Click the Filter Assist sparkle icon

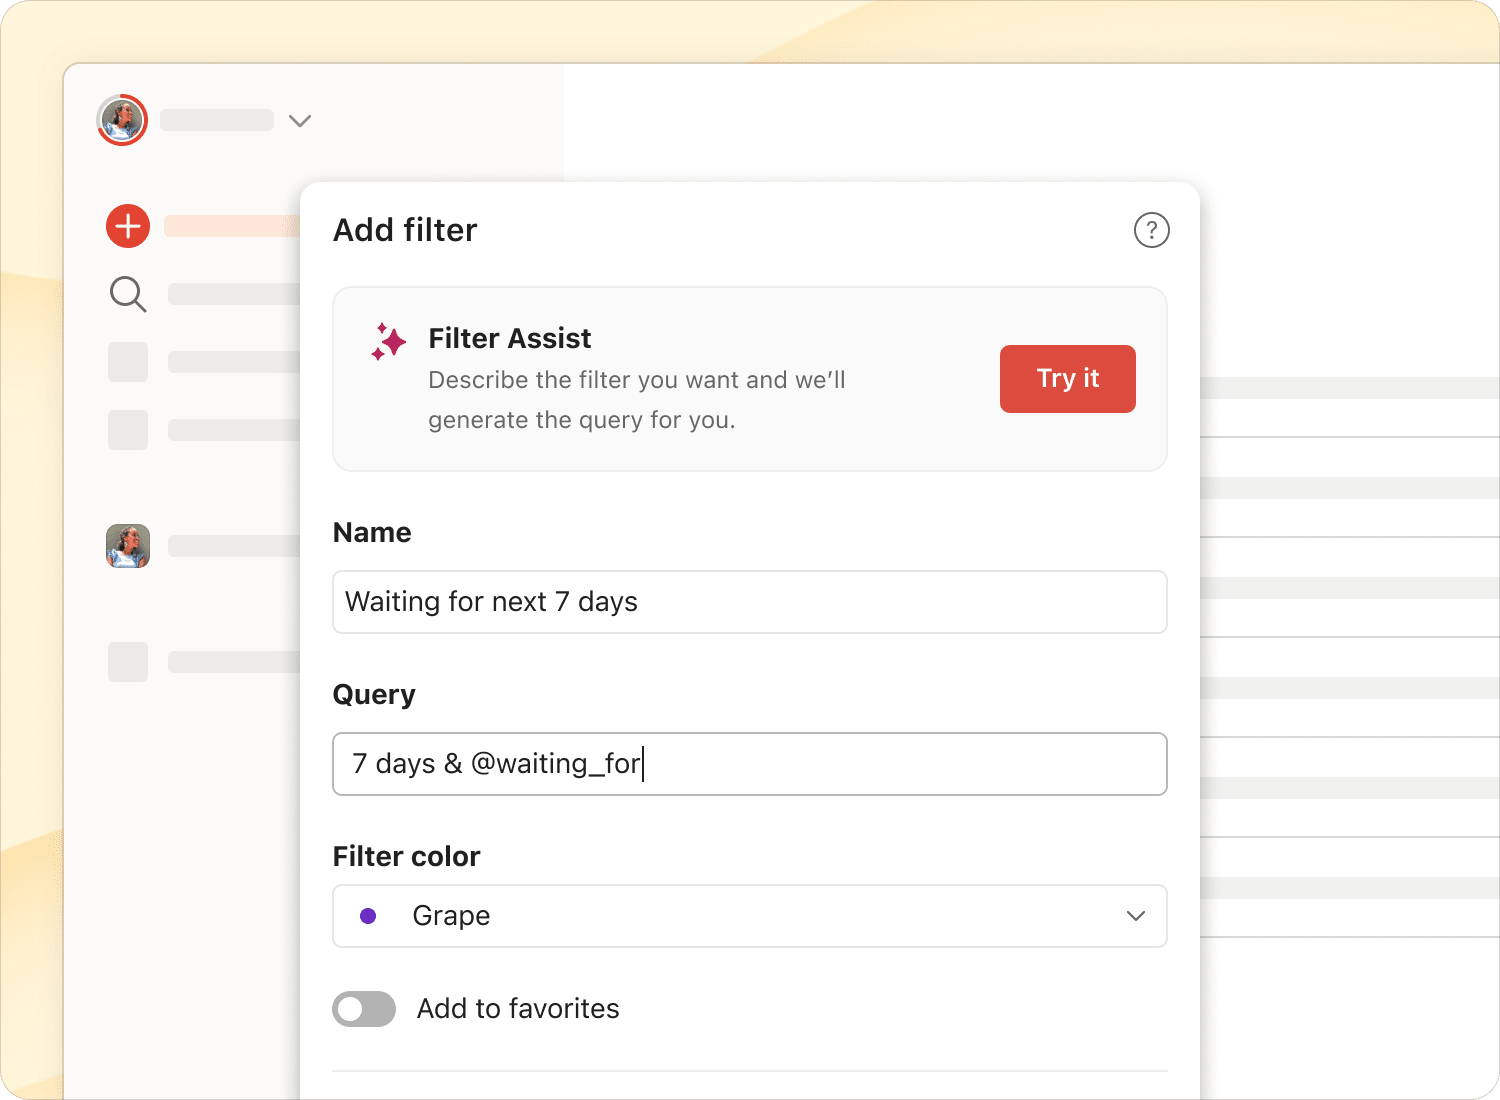pos(388,342)
